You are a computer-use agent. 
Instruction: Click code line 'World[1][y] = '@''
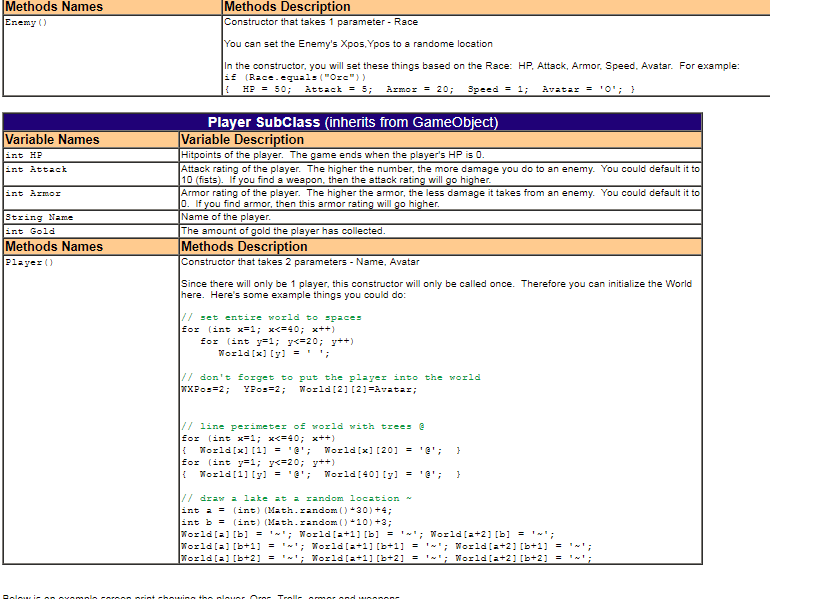click(x=255, y=475)
